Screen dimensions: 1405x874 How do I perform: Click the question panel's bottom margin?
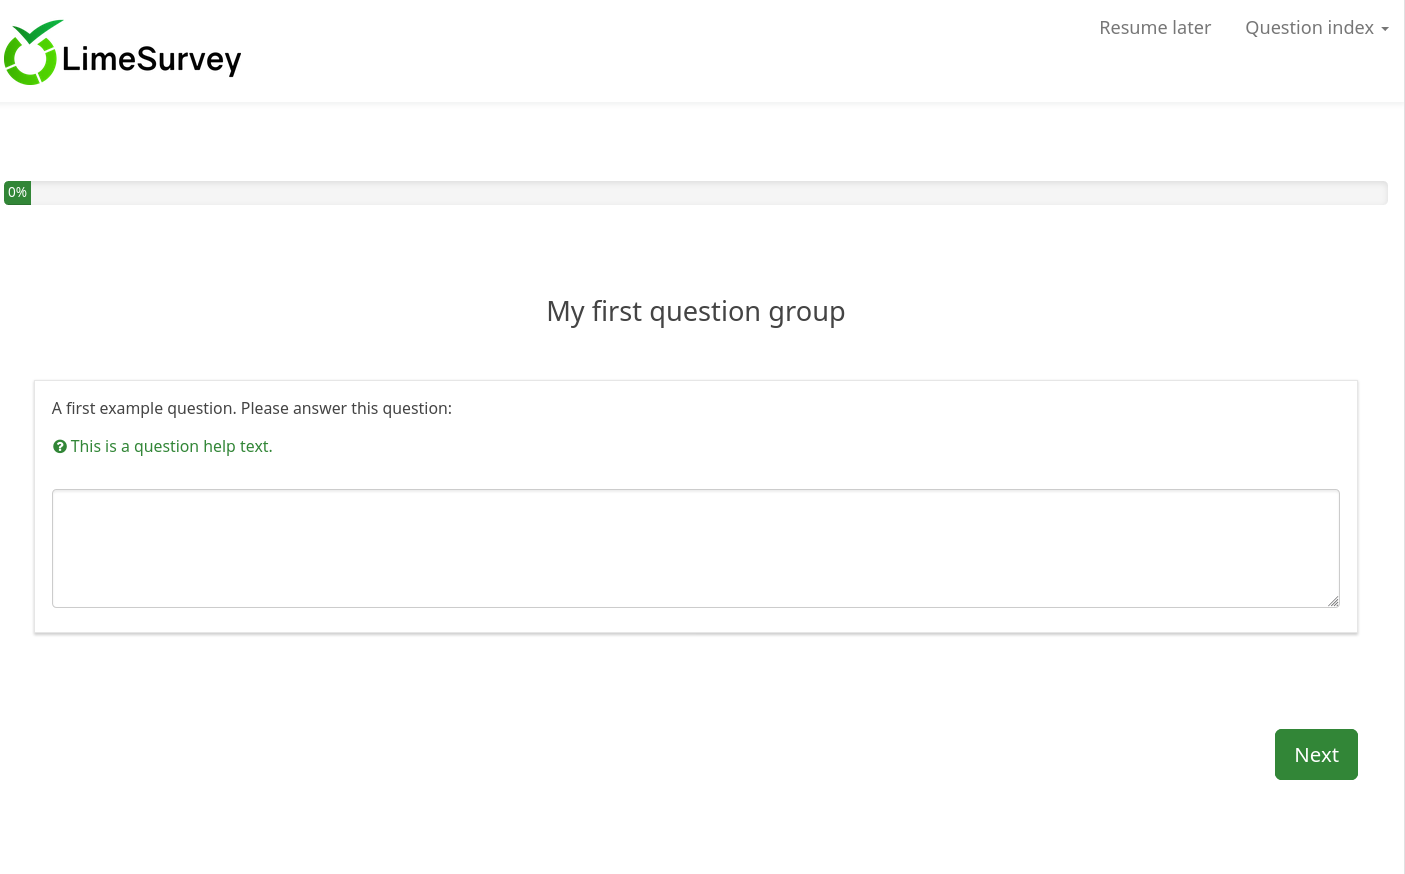695,621
